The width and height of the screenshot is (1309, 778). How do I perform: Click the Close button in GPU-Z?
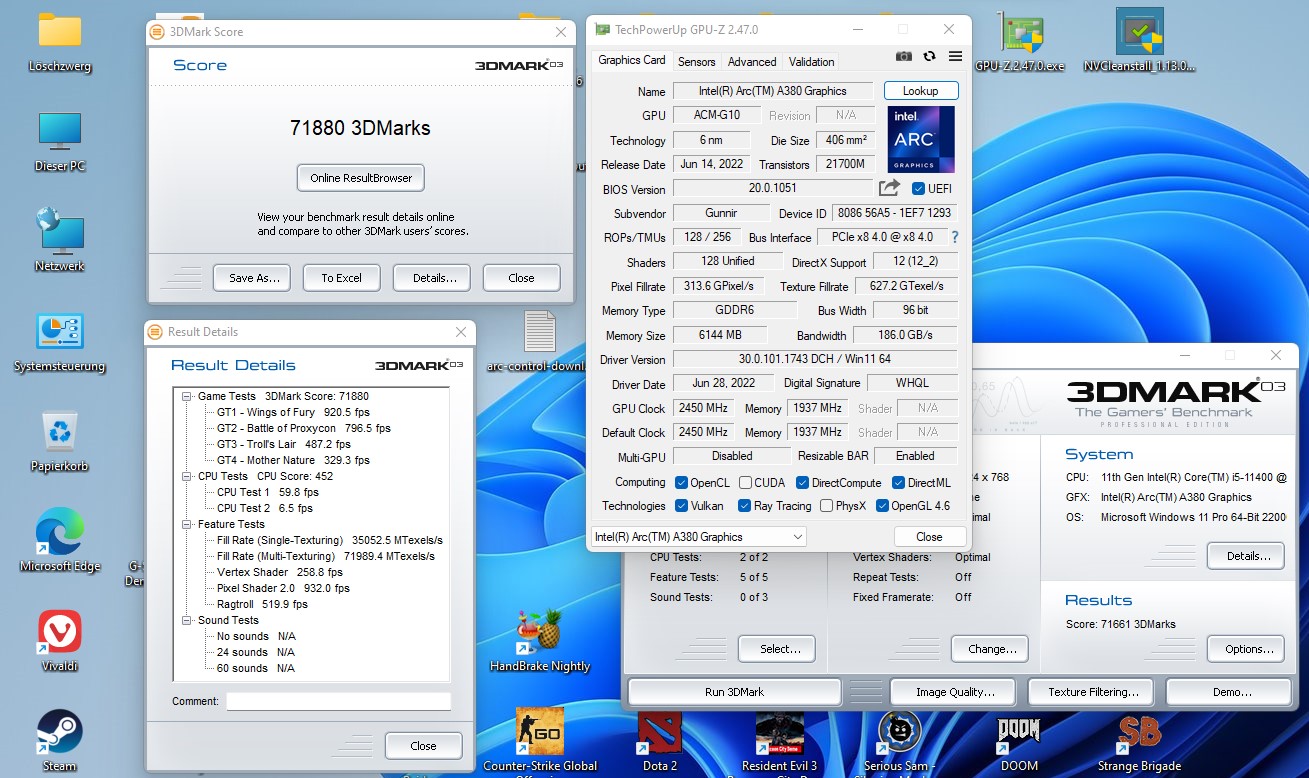coord(929,537)
